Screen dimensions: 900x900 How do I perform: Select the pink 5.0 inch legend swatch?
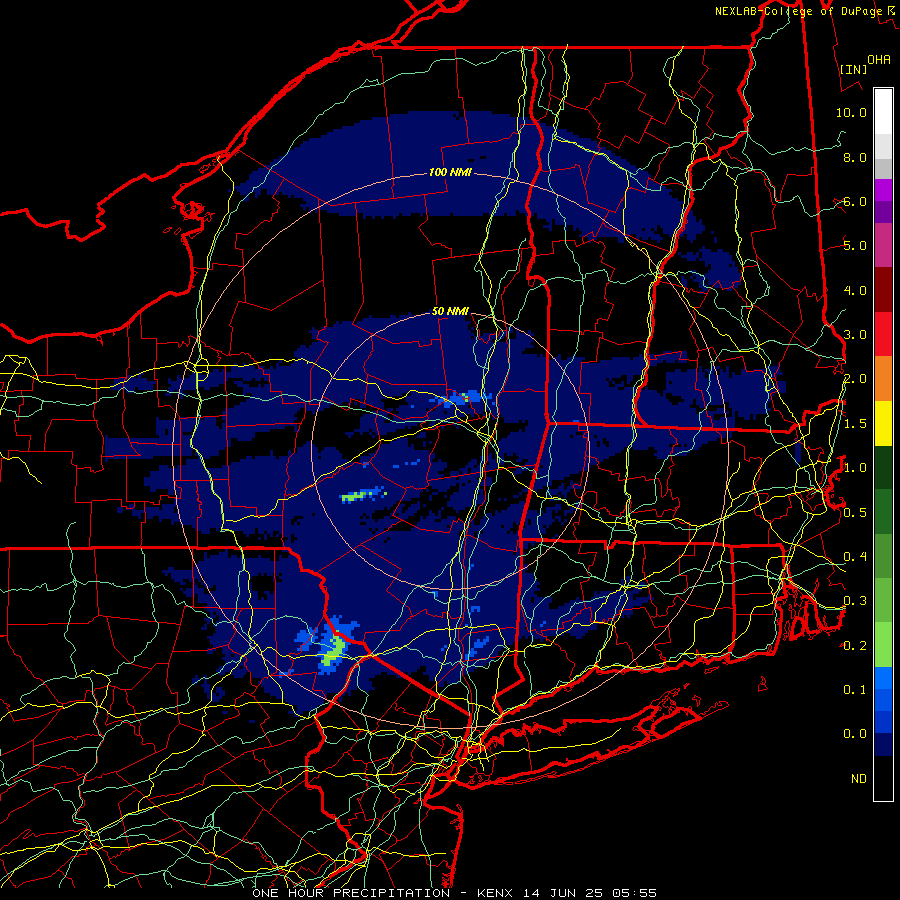tap(883, 246)
